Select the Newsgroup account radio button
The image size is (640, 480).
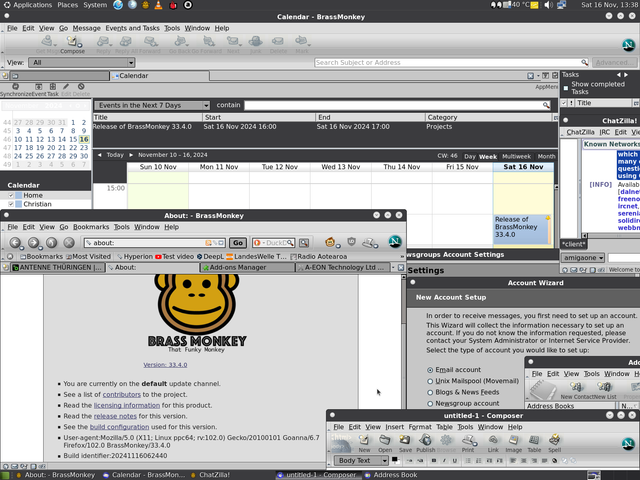pyautogui.click(x=430, y=404)
